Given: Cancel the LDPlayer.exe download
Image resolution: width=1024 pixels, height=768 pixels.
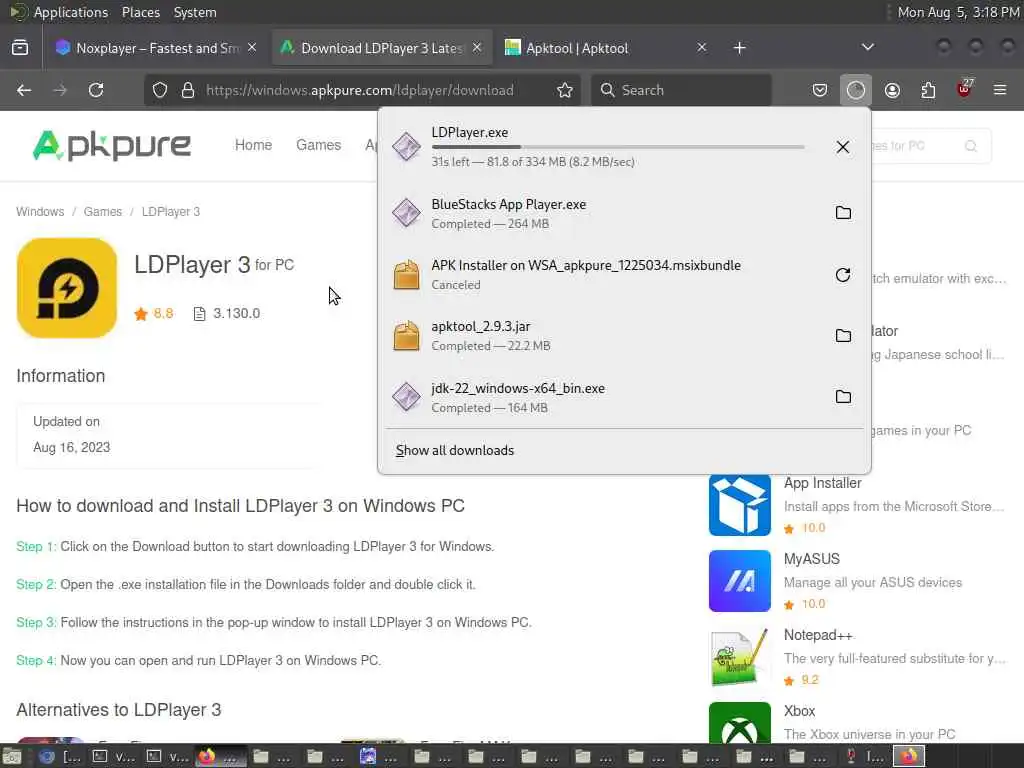Looking at the screenshot, I should tap(842, 147).
